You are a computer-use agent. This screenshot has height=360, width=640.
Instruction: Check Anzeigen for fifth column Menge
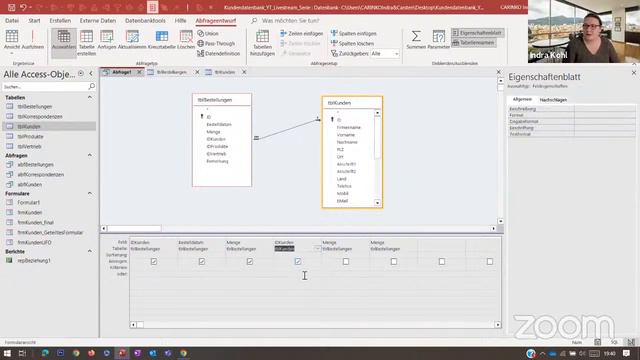tap(346, 261)
